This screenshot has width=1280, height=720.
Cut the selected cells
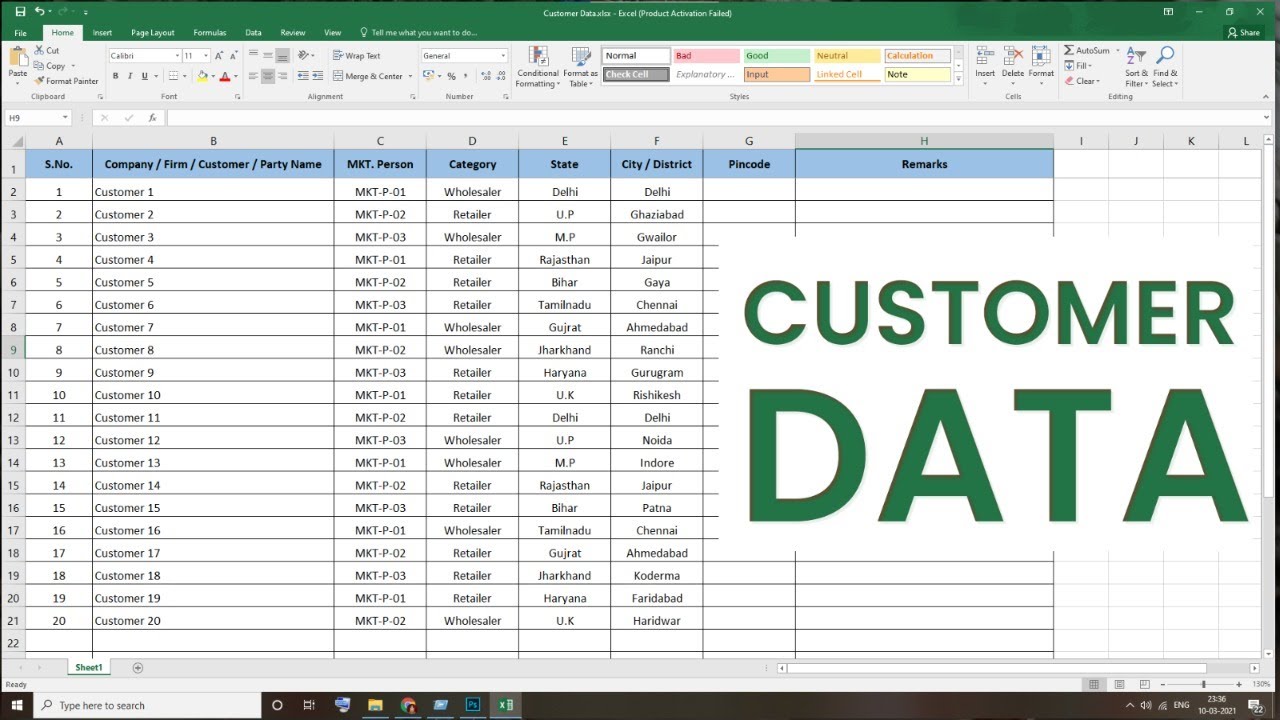(x=47, y=50)
